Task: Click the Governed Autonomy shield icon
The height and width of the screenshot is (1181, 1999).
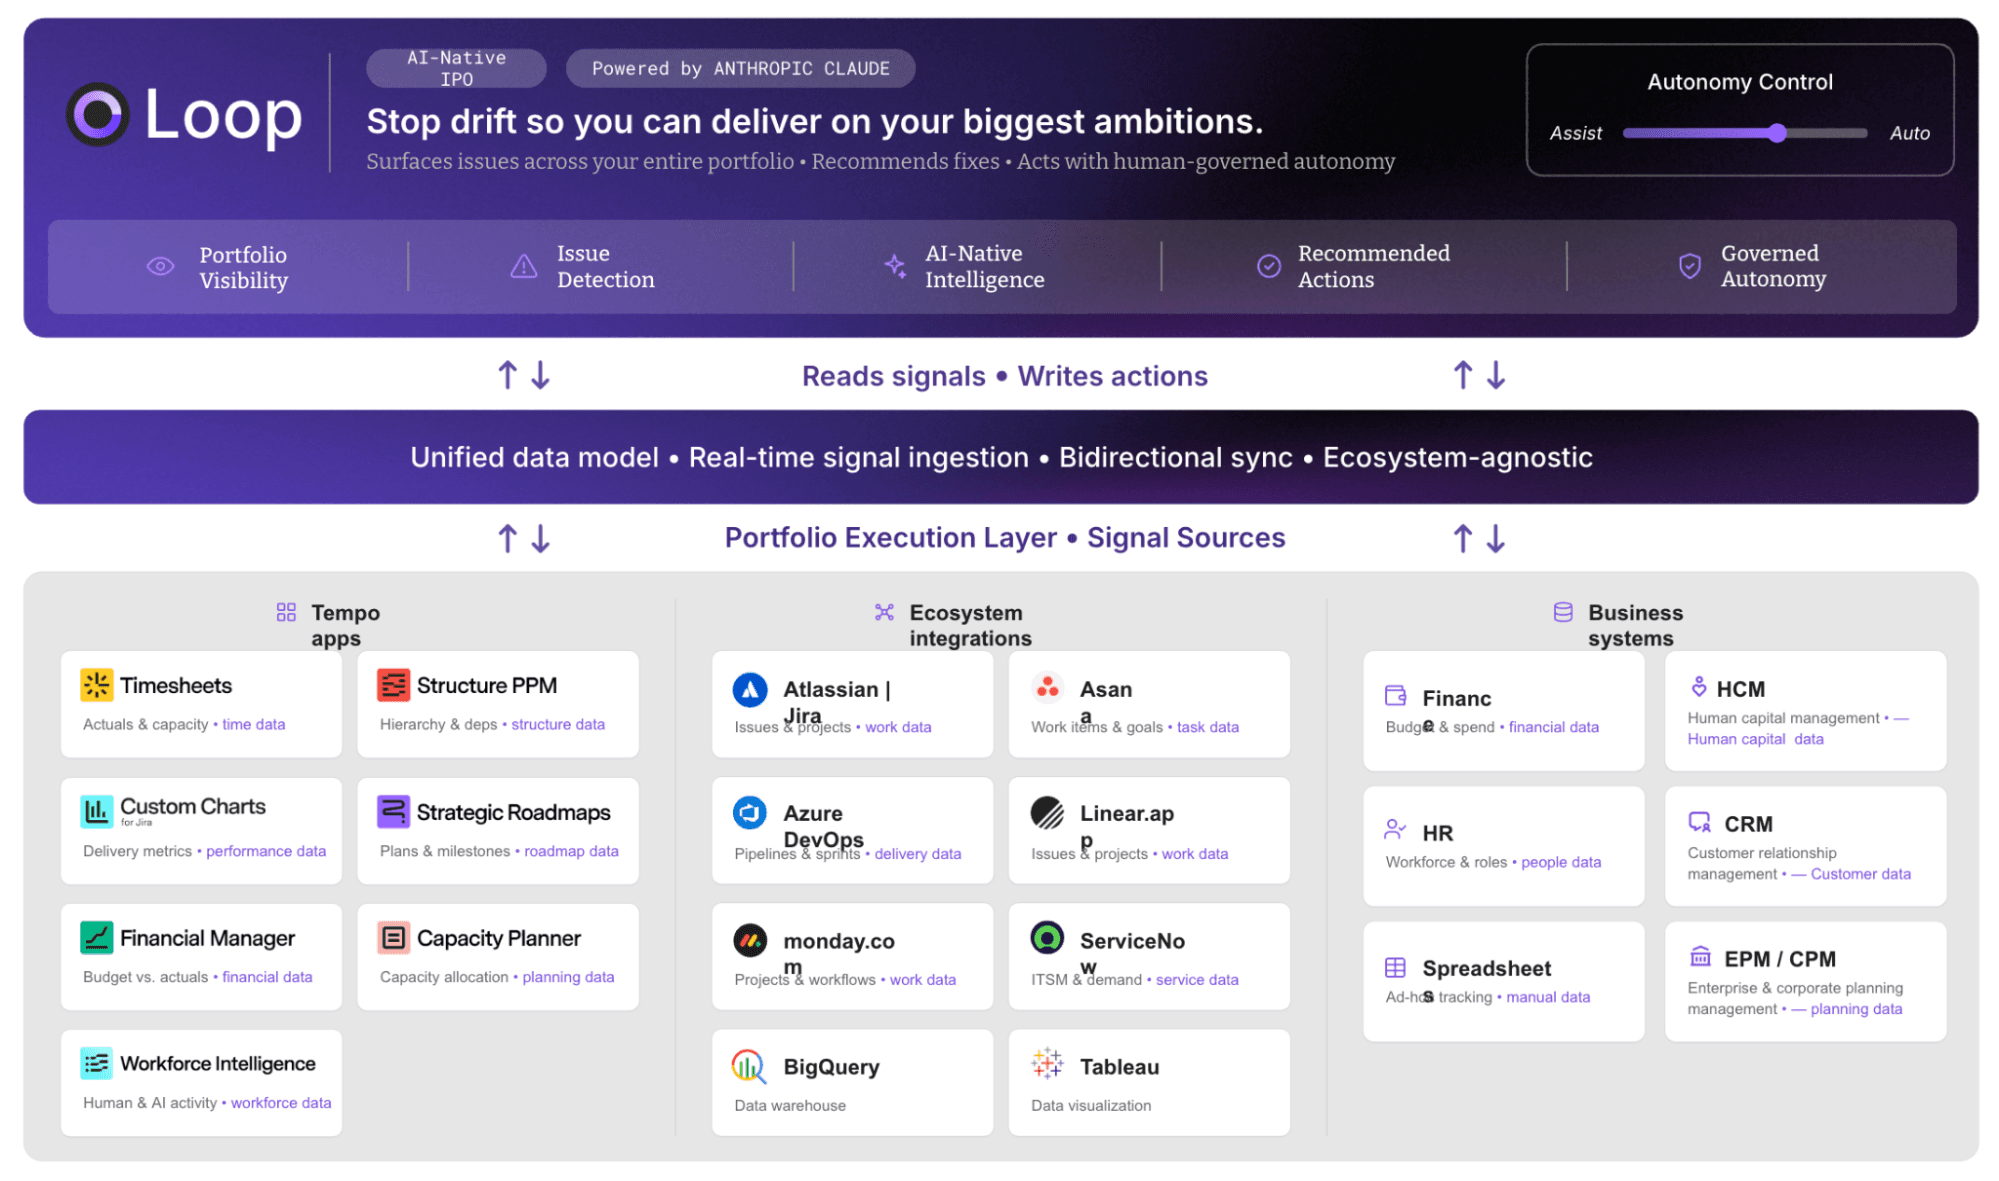Action: pos(1689,266)
